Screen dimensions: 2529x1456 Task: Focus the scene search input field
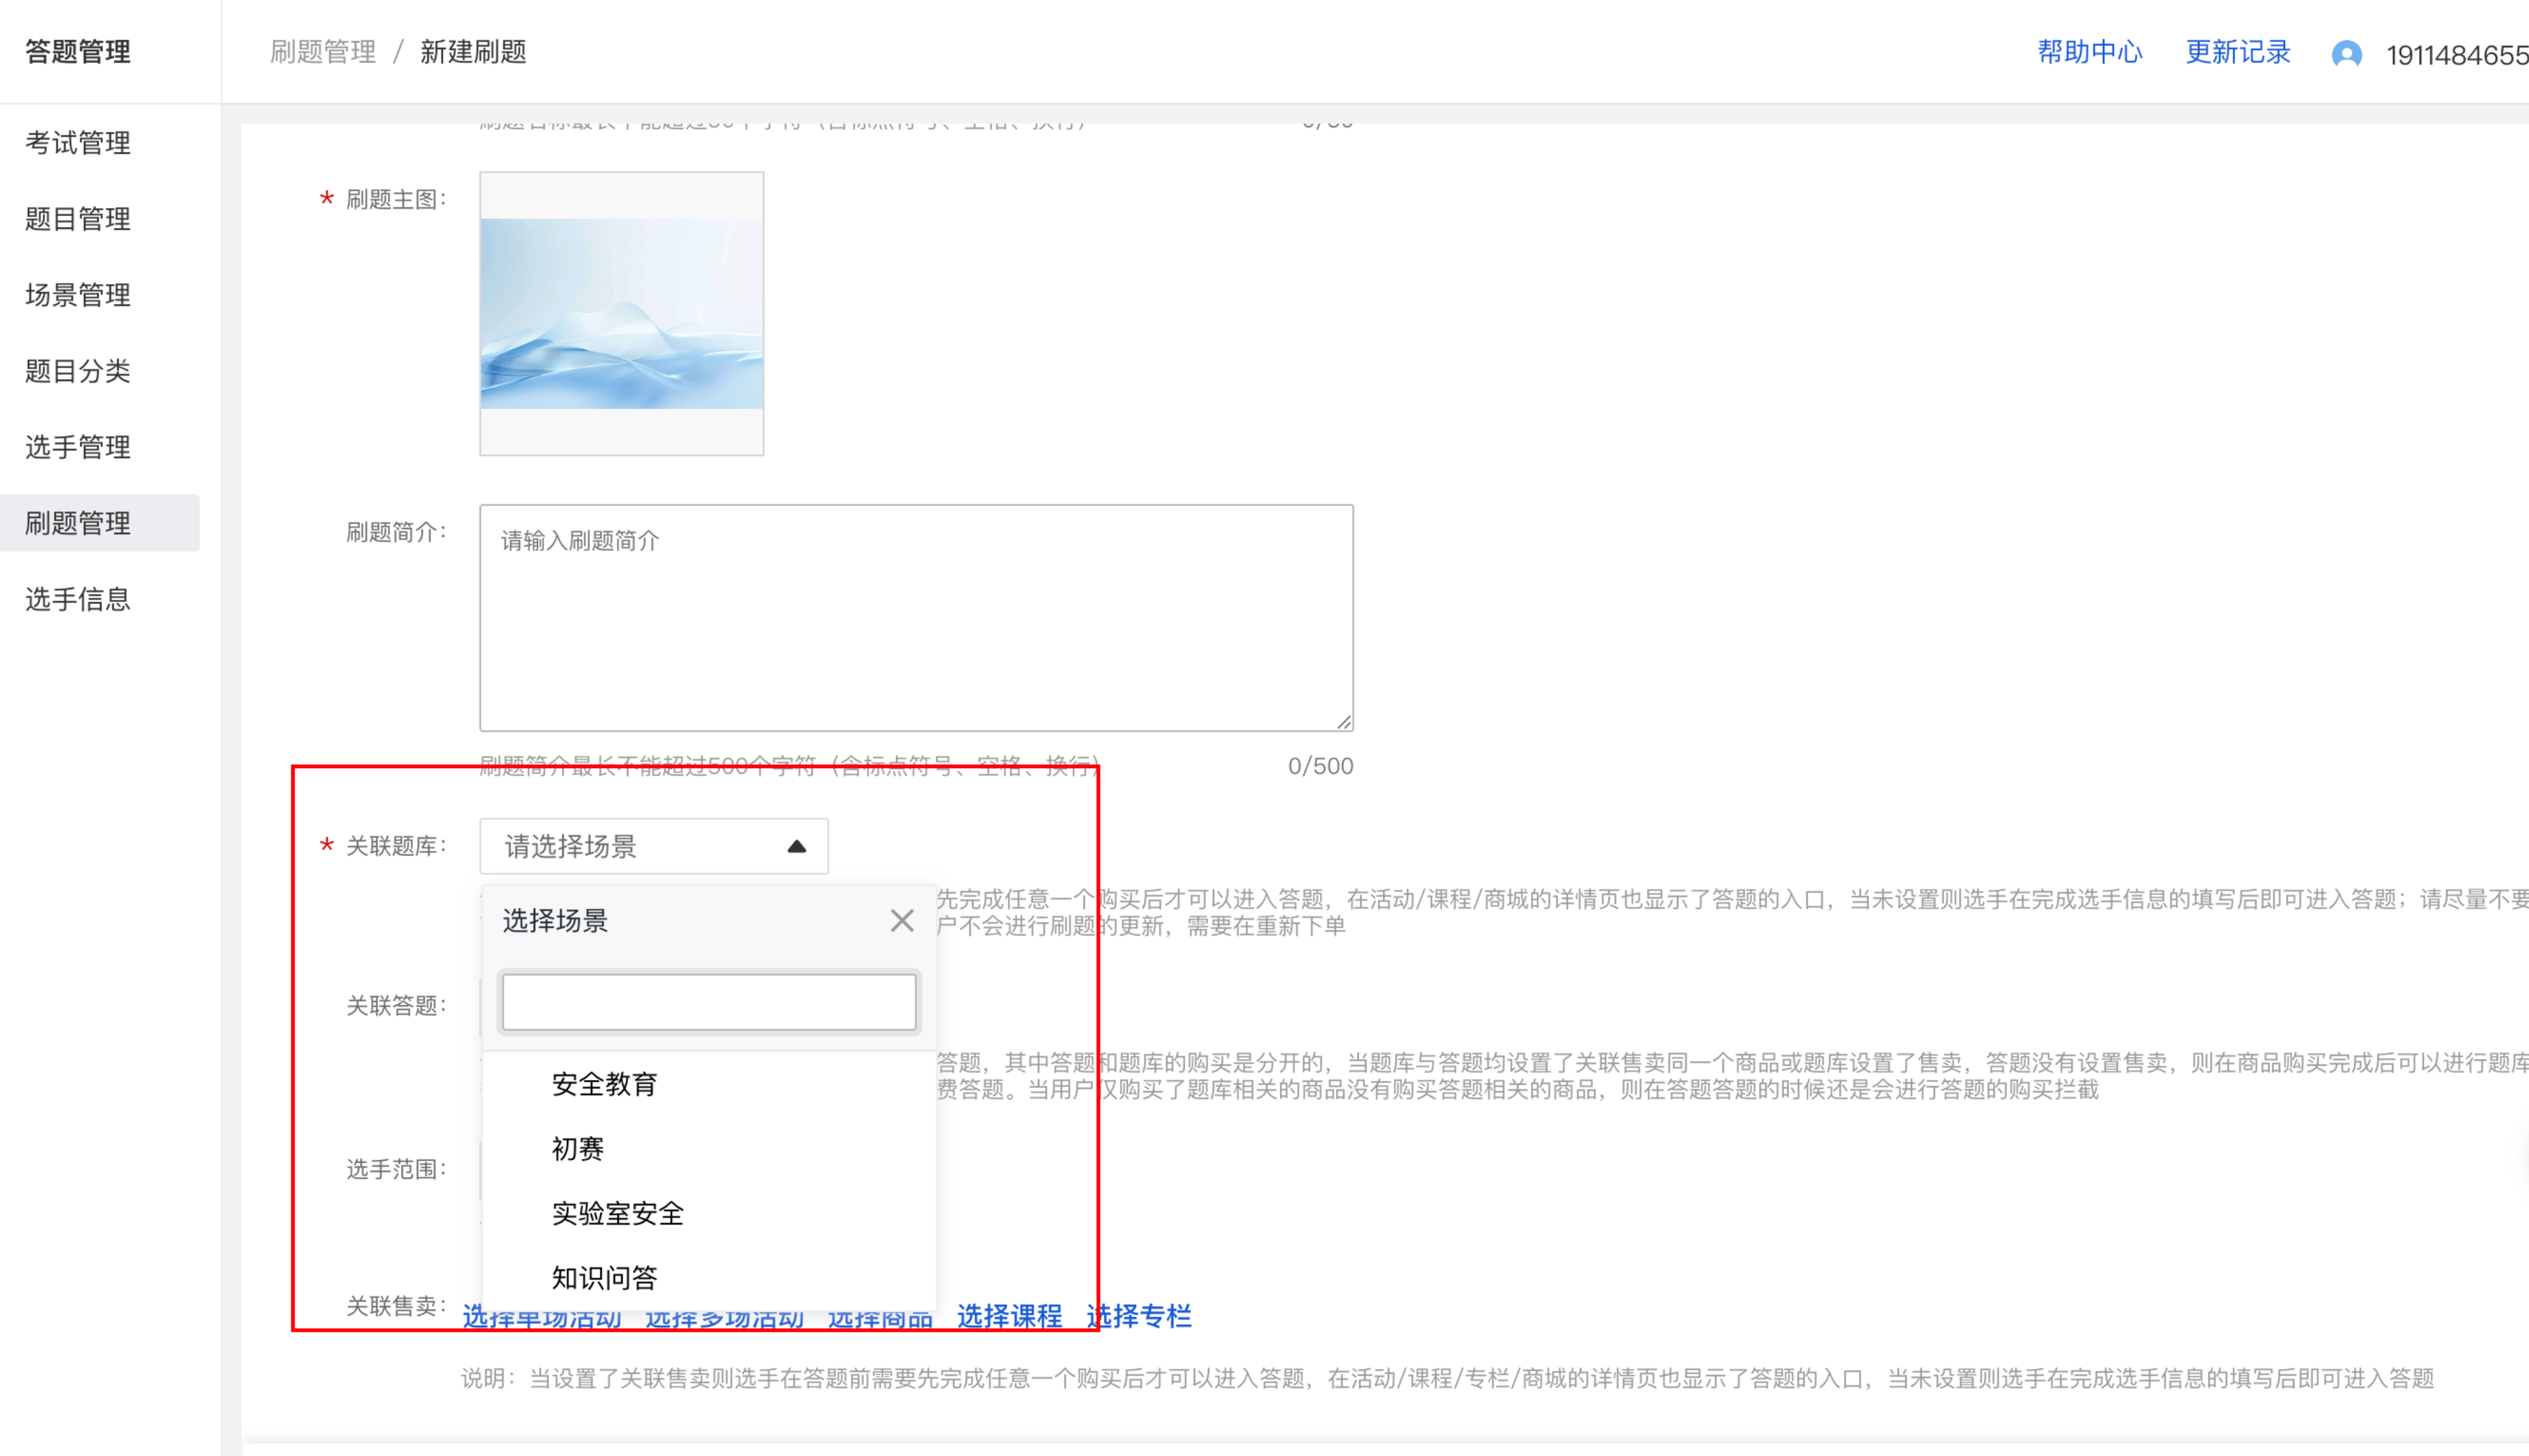click(x=709, y=1002)
